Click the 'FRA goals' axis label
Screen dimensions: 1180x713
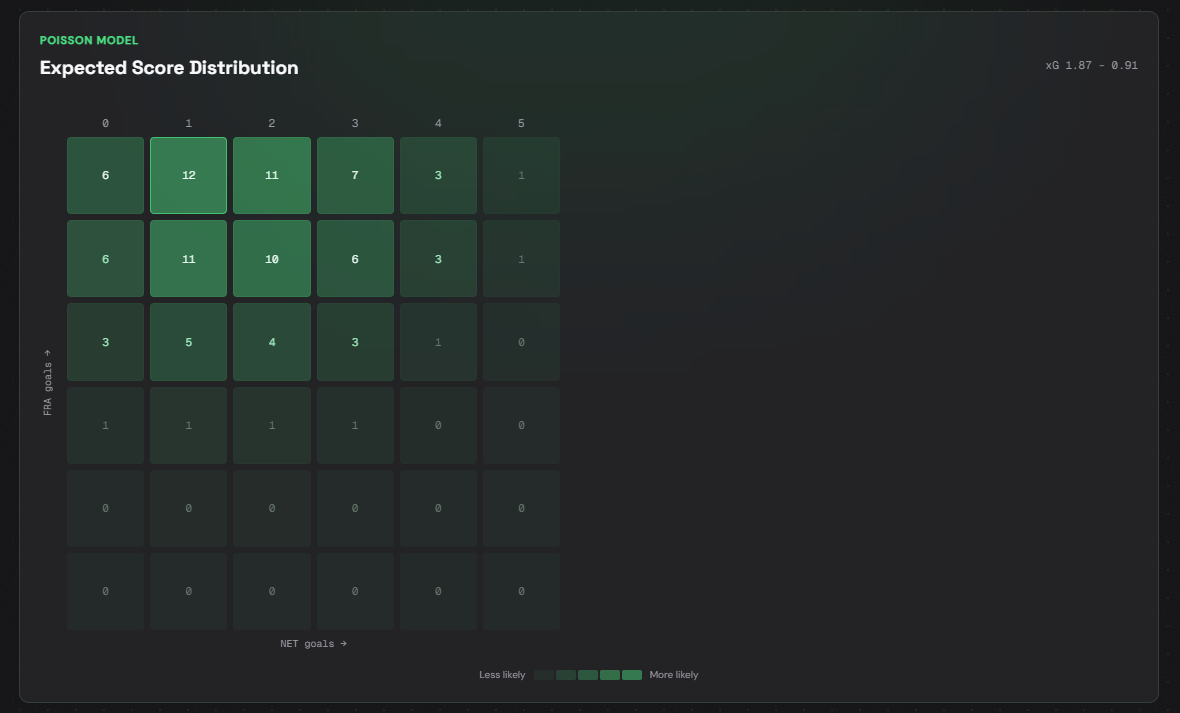[x=47, y=383]
